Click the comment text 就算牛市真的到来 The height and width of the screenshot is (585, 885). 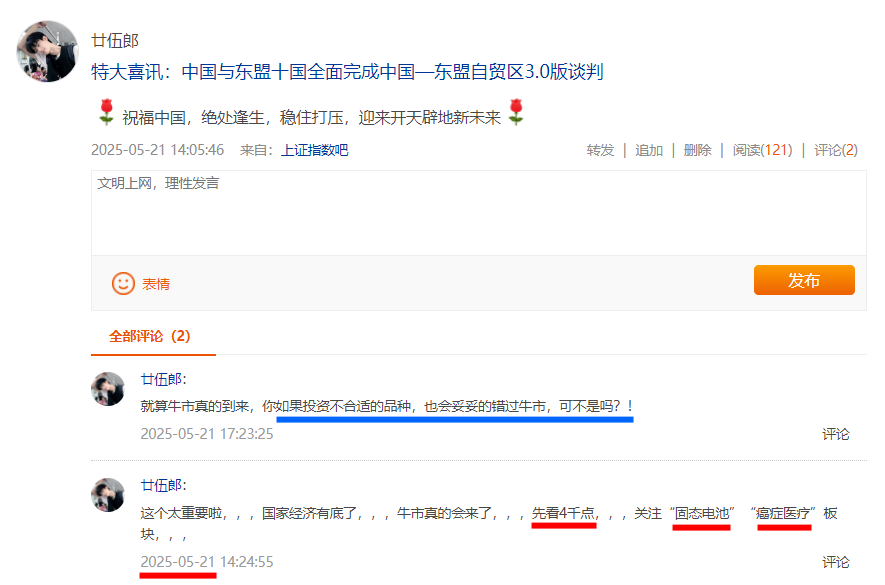(195, 406)
